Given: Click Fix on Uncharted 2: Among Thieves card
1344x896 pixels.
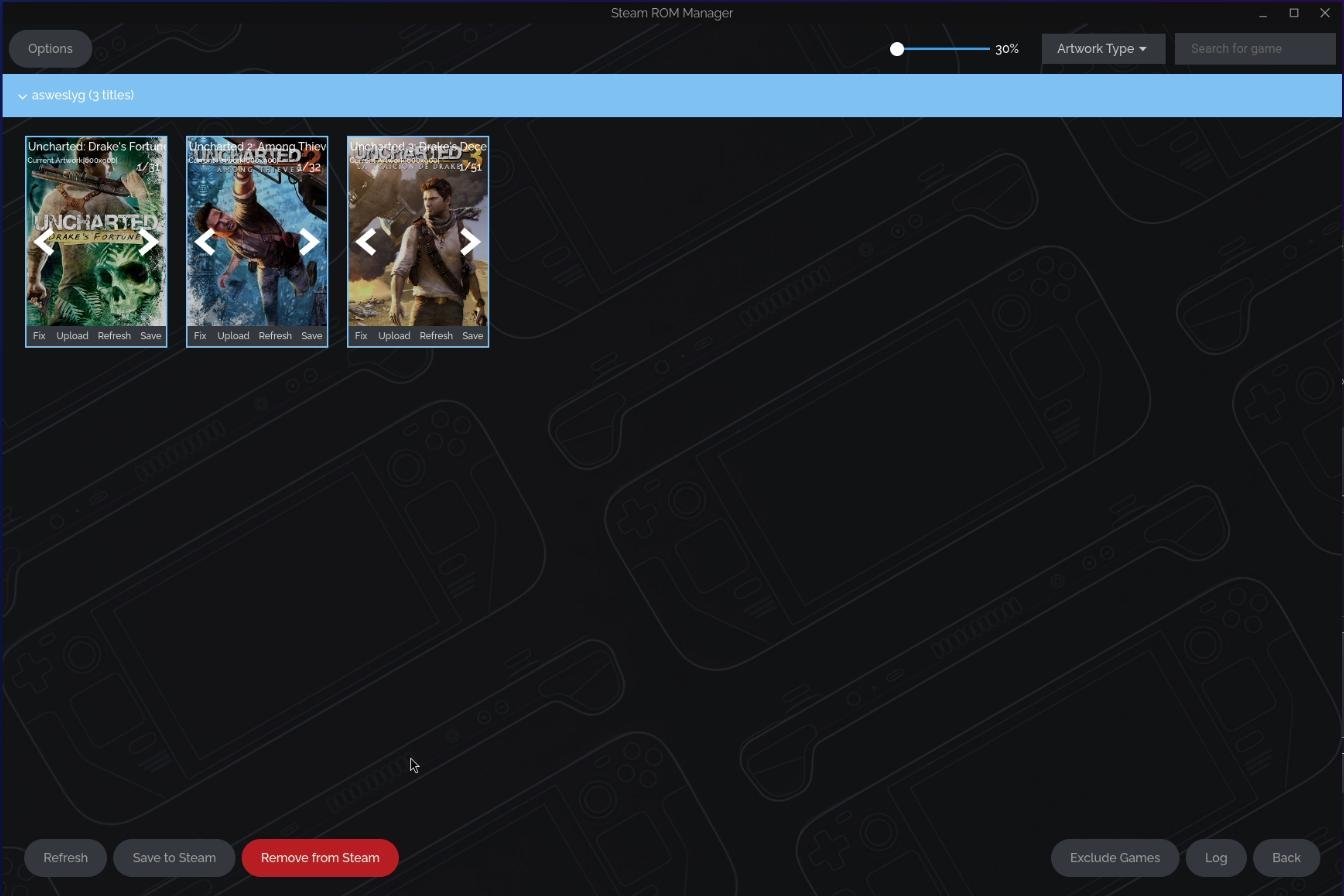Looking at the screenshot, I should (200, 336).
